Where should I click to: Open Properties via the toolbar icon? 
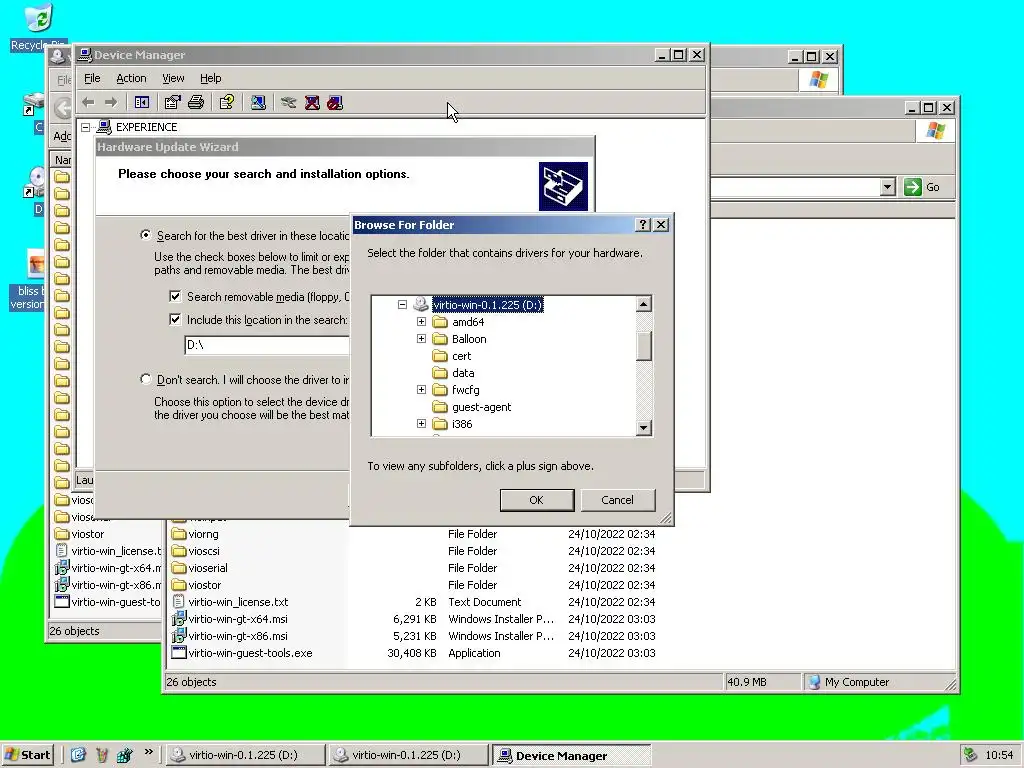172,103
